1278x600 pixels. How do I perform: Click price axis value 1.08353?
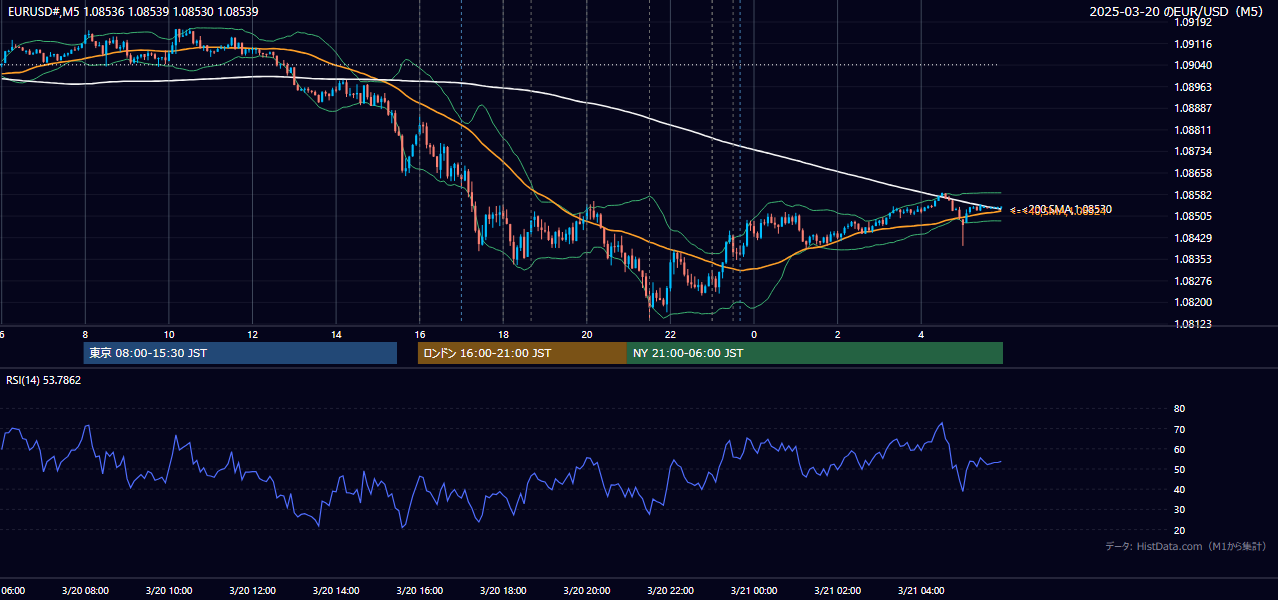pyautogui.click(x=1194, y=259)
